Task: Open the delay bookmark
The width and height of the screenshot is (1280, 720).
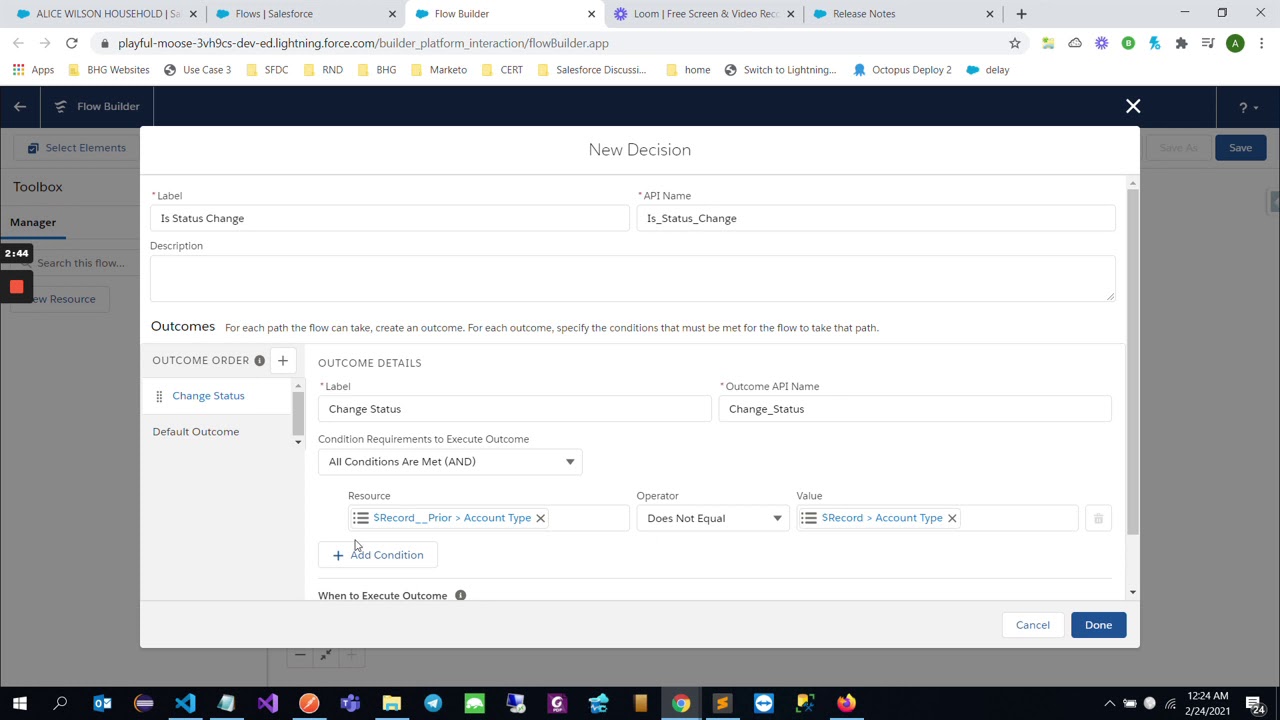Action: [988, 70]
